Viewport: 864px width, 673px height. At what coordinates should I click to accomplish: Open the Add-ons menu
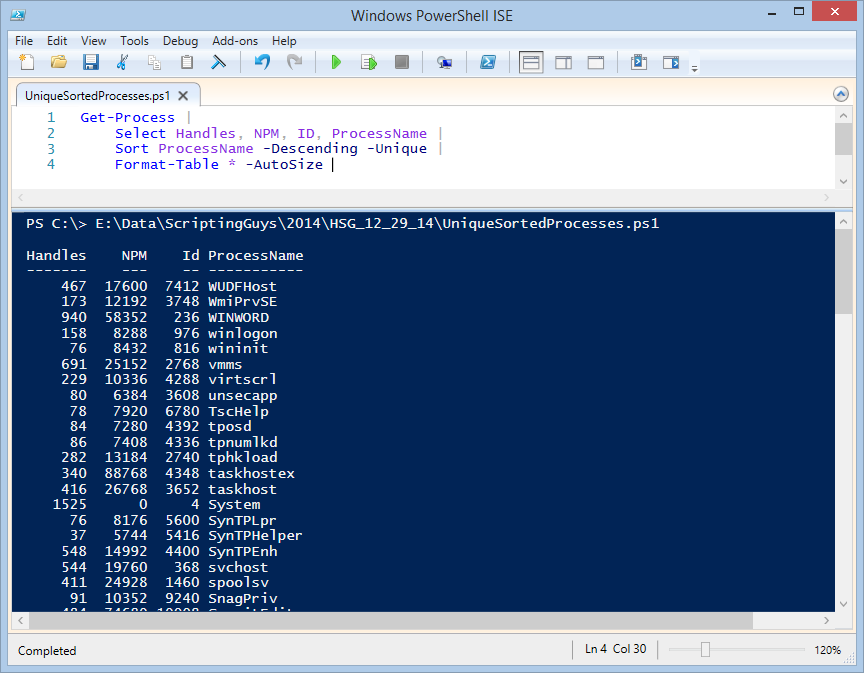[234, 41]
